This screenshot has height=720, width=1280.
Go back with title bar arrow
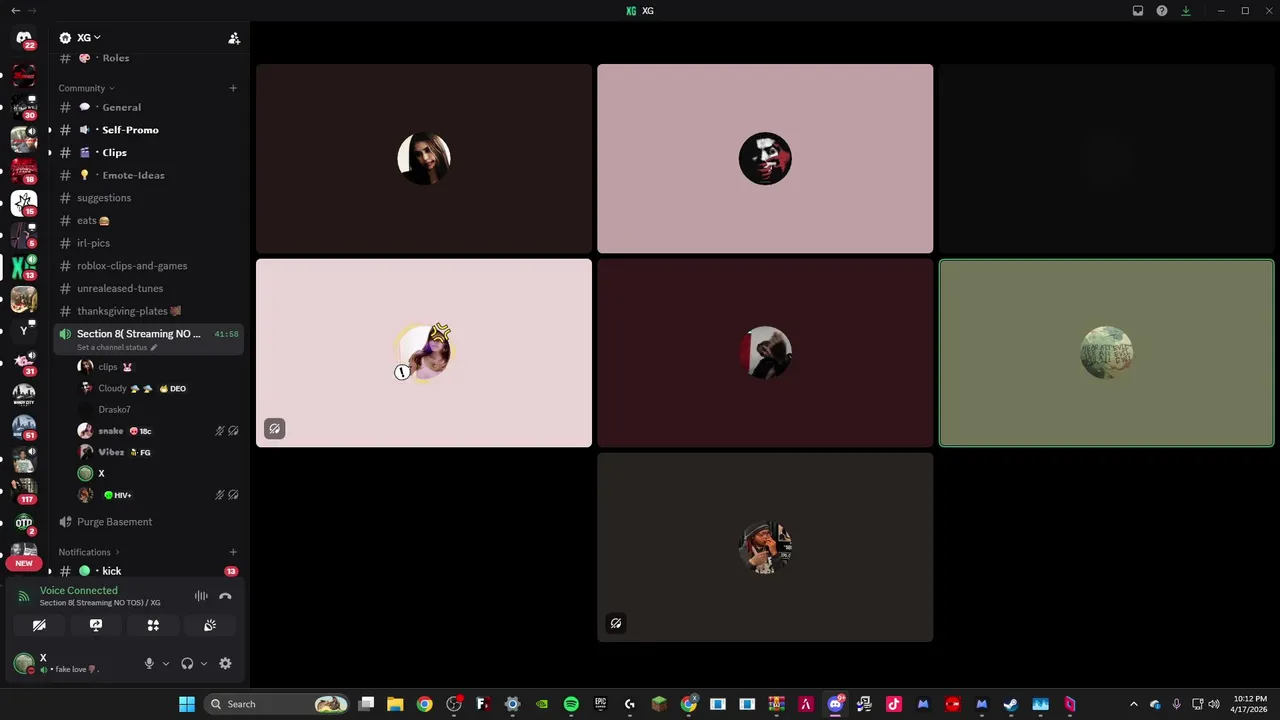pos(15,10)
